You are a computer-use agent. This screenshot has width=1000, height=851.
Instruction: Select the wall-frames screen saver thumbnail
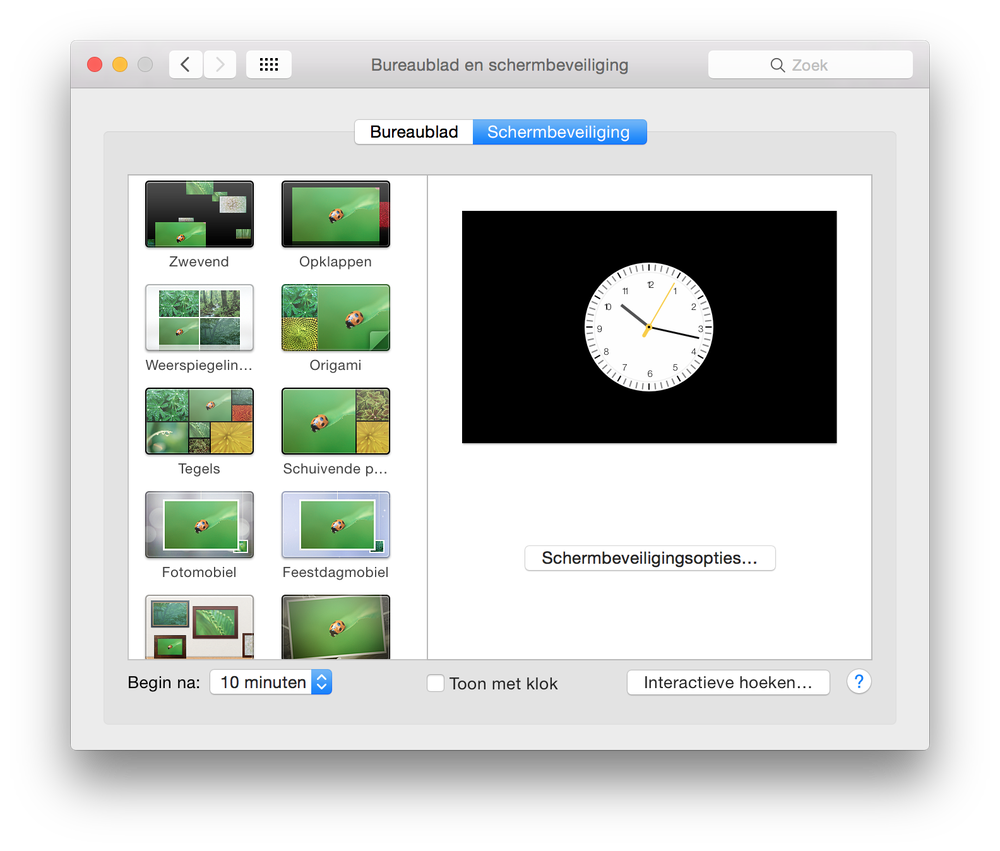click(x=199, y=627)
